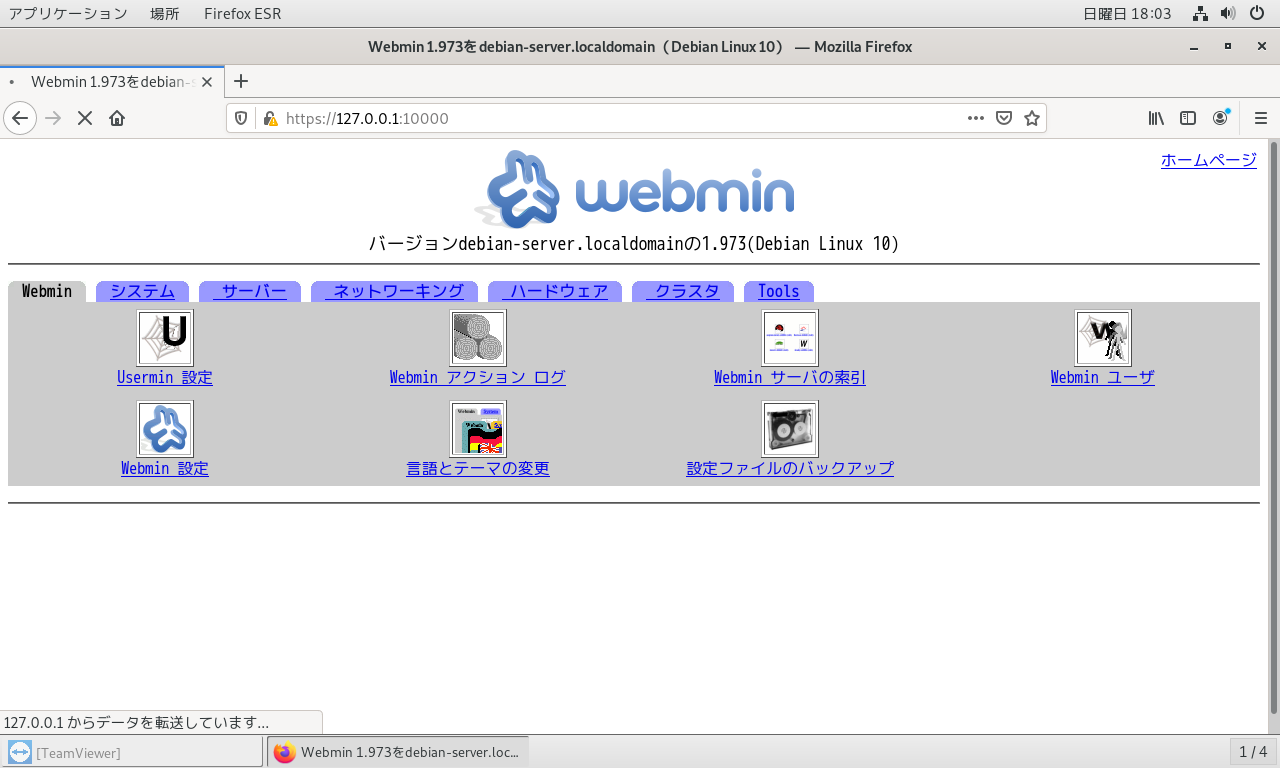Open the 場所 menu
The image size is (1280, 768).
coord(165,14)
